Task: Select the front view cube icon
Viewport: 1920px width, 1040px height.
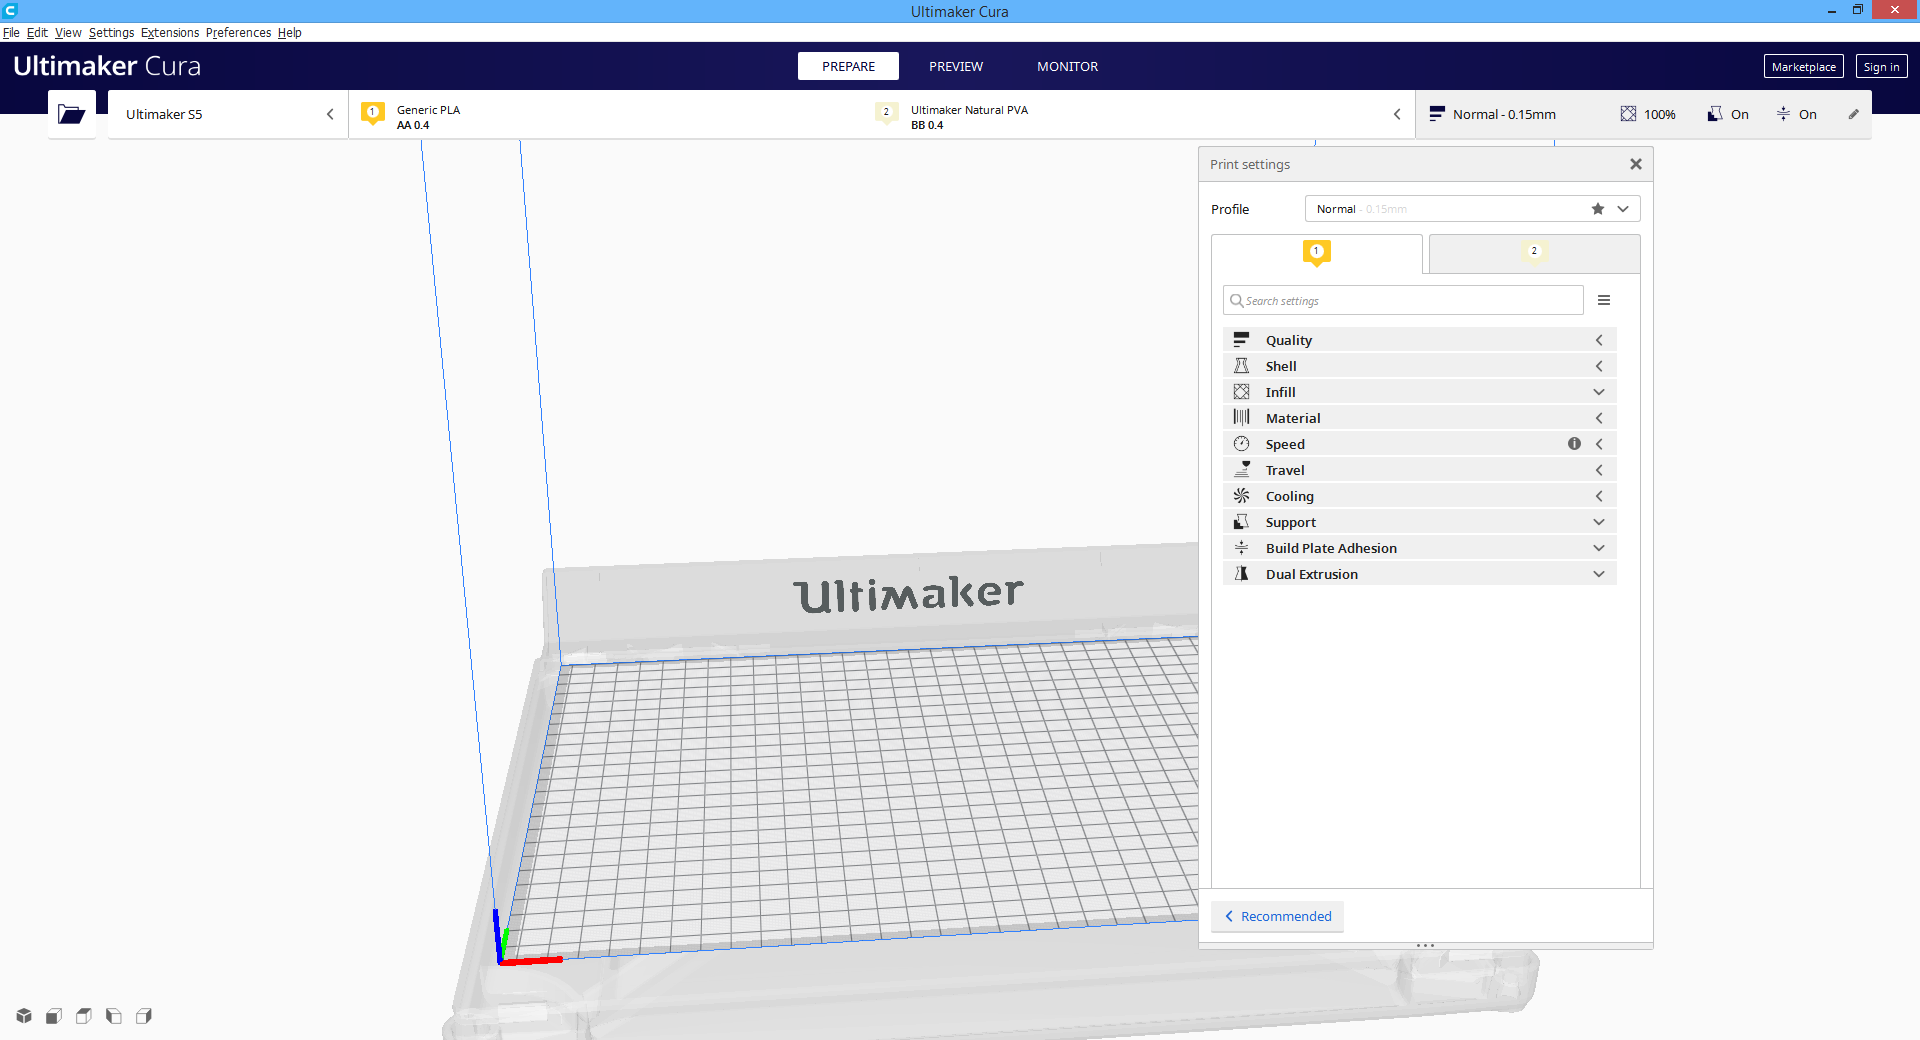Action: (54, 1016)
